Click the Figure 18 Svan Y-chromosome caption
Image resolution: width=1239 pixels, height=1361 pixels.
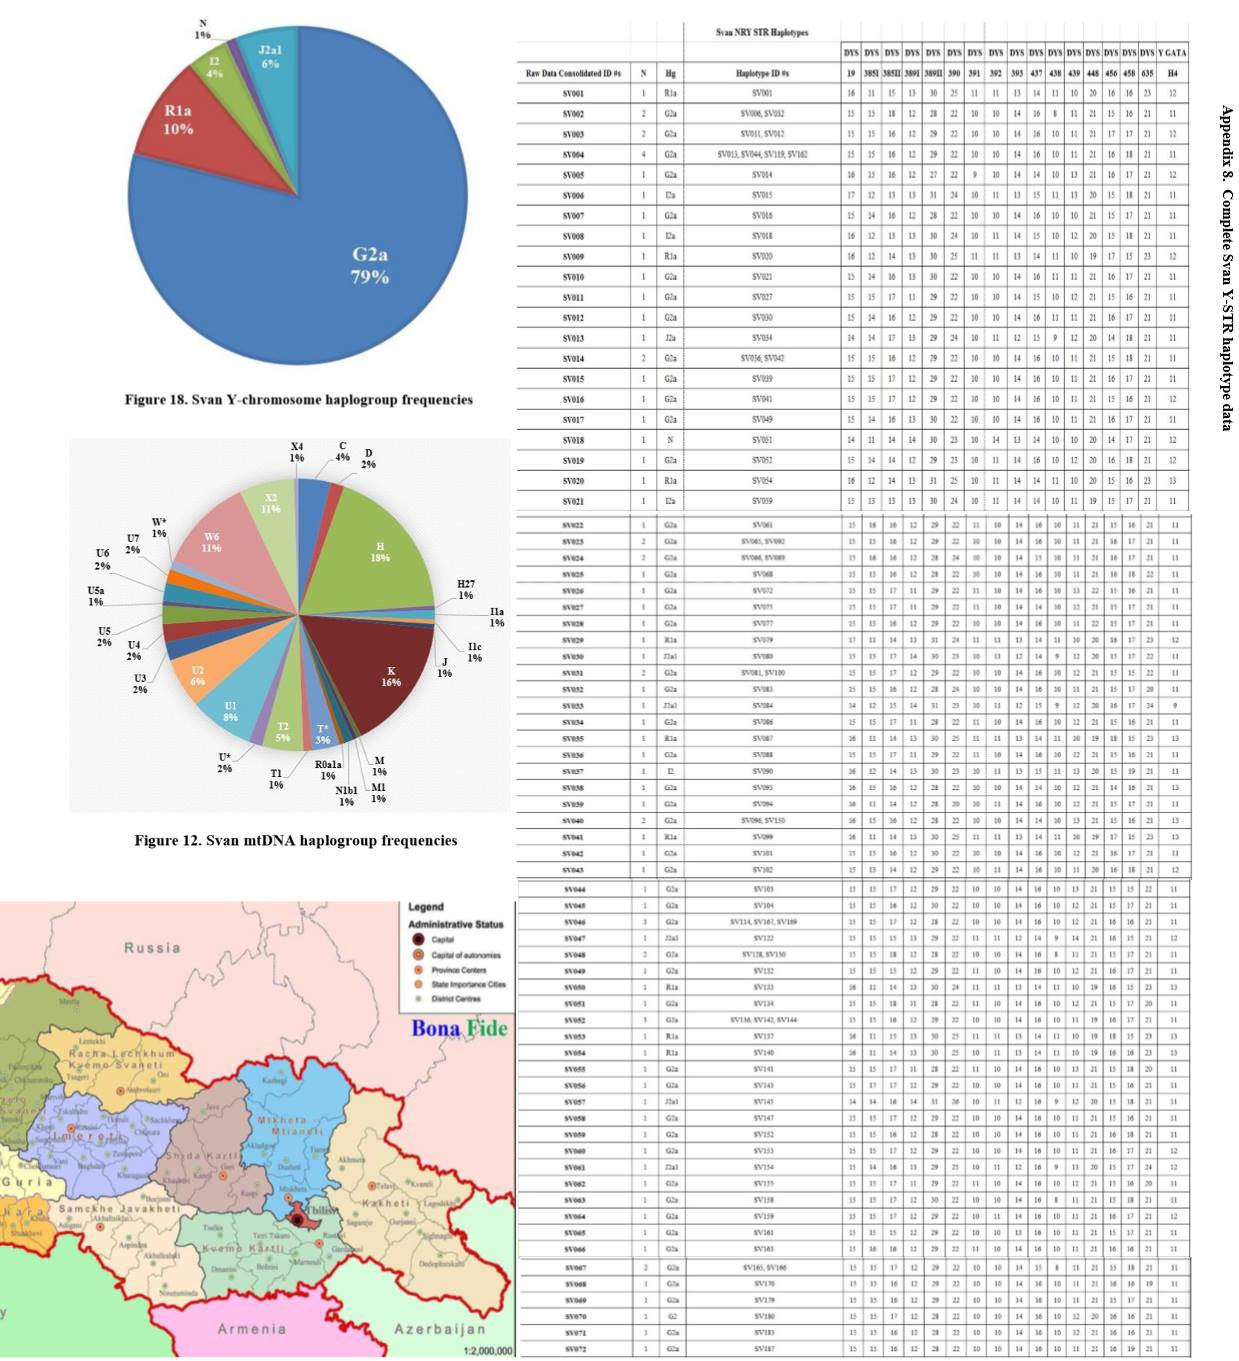pyautogui.click(x=298, y=400)
